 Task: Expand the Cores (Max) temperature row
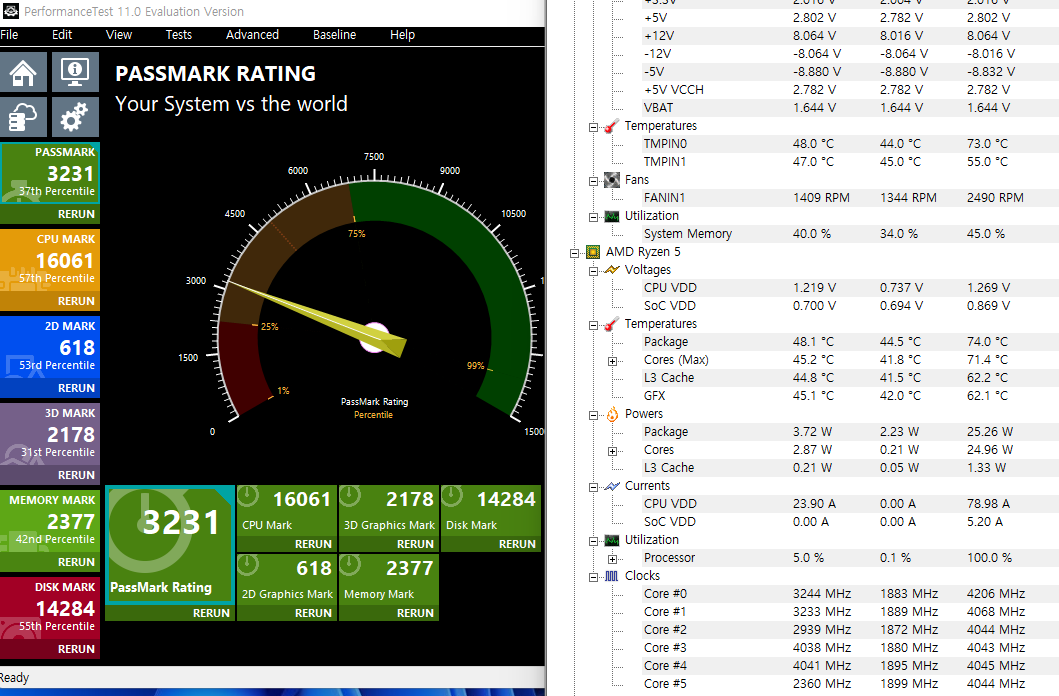click(x=612, y=361)
